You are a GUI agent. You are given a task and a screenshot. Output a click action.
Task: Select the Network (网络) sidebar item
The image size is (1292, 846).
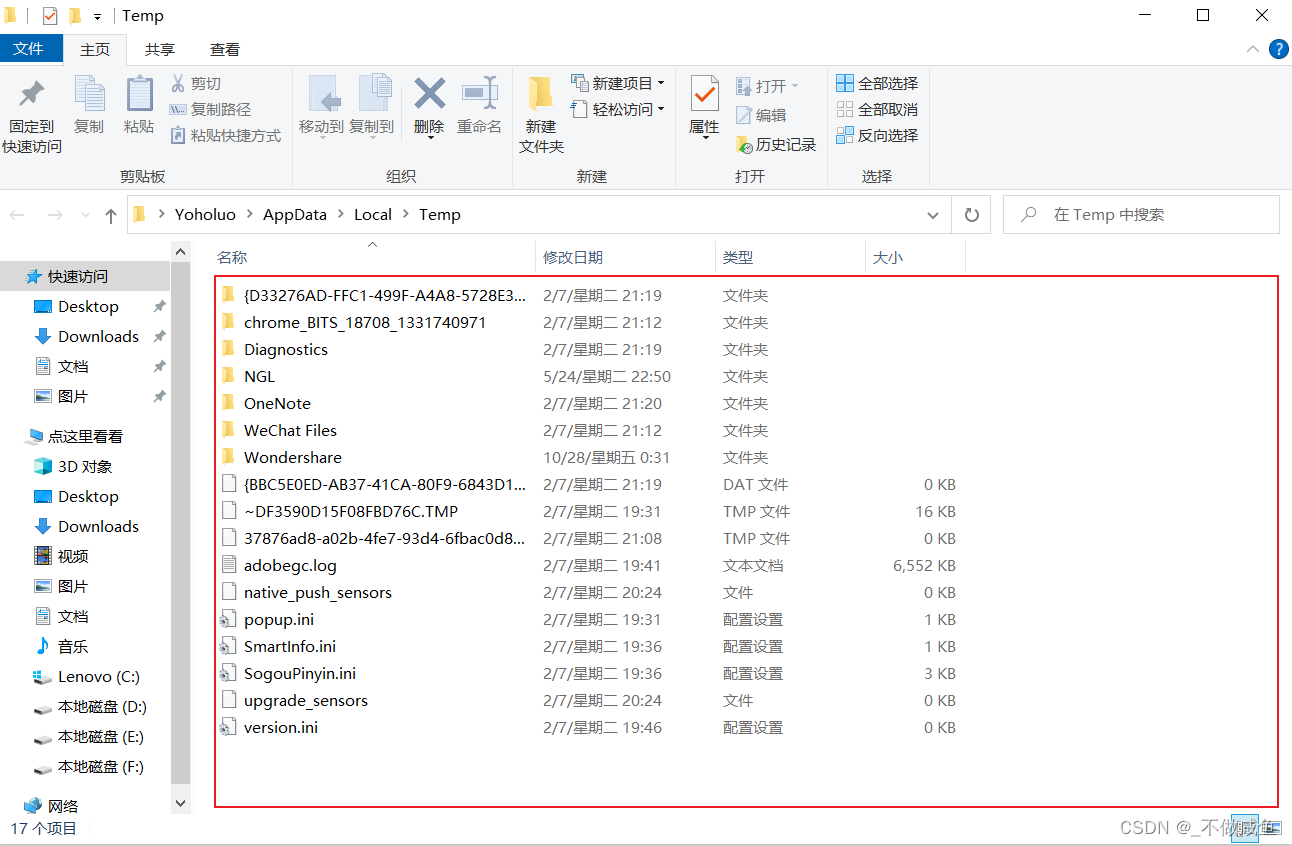point(52,806)
